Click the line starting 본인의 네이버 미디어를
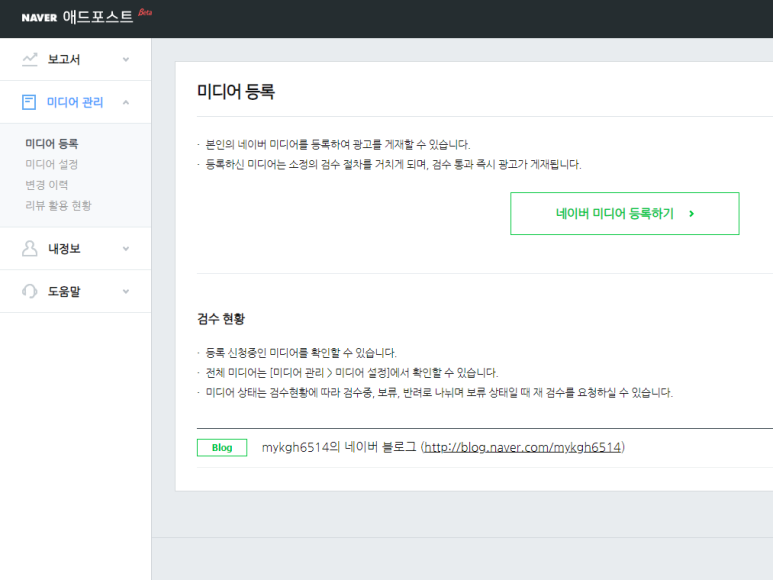 pos(338,144)
